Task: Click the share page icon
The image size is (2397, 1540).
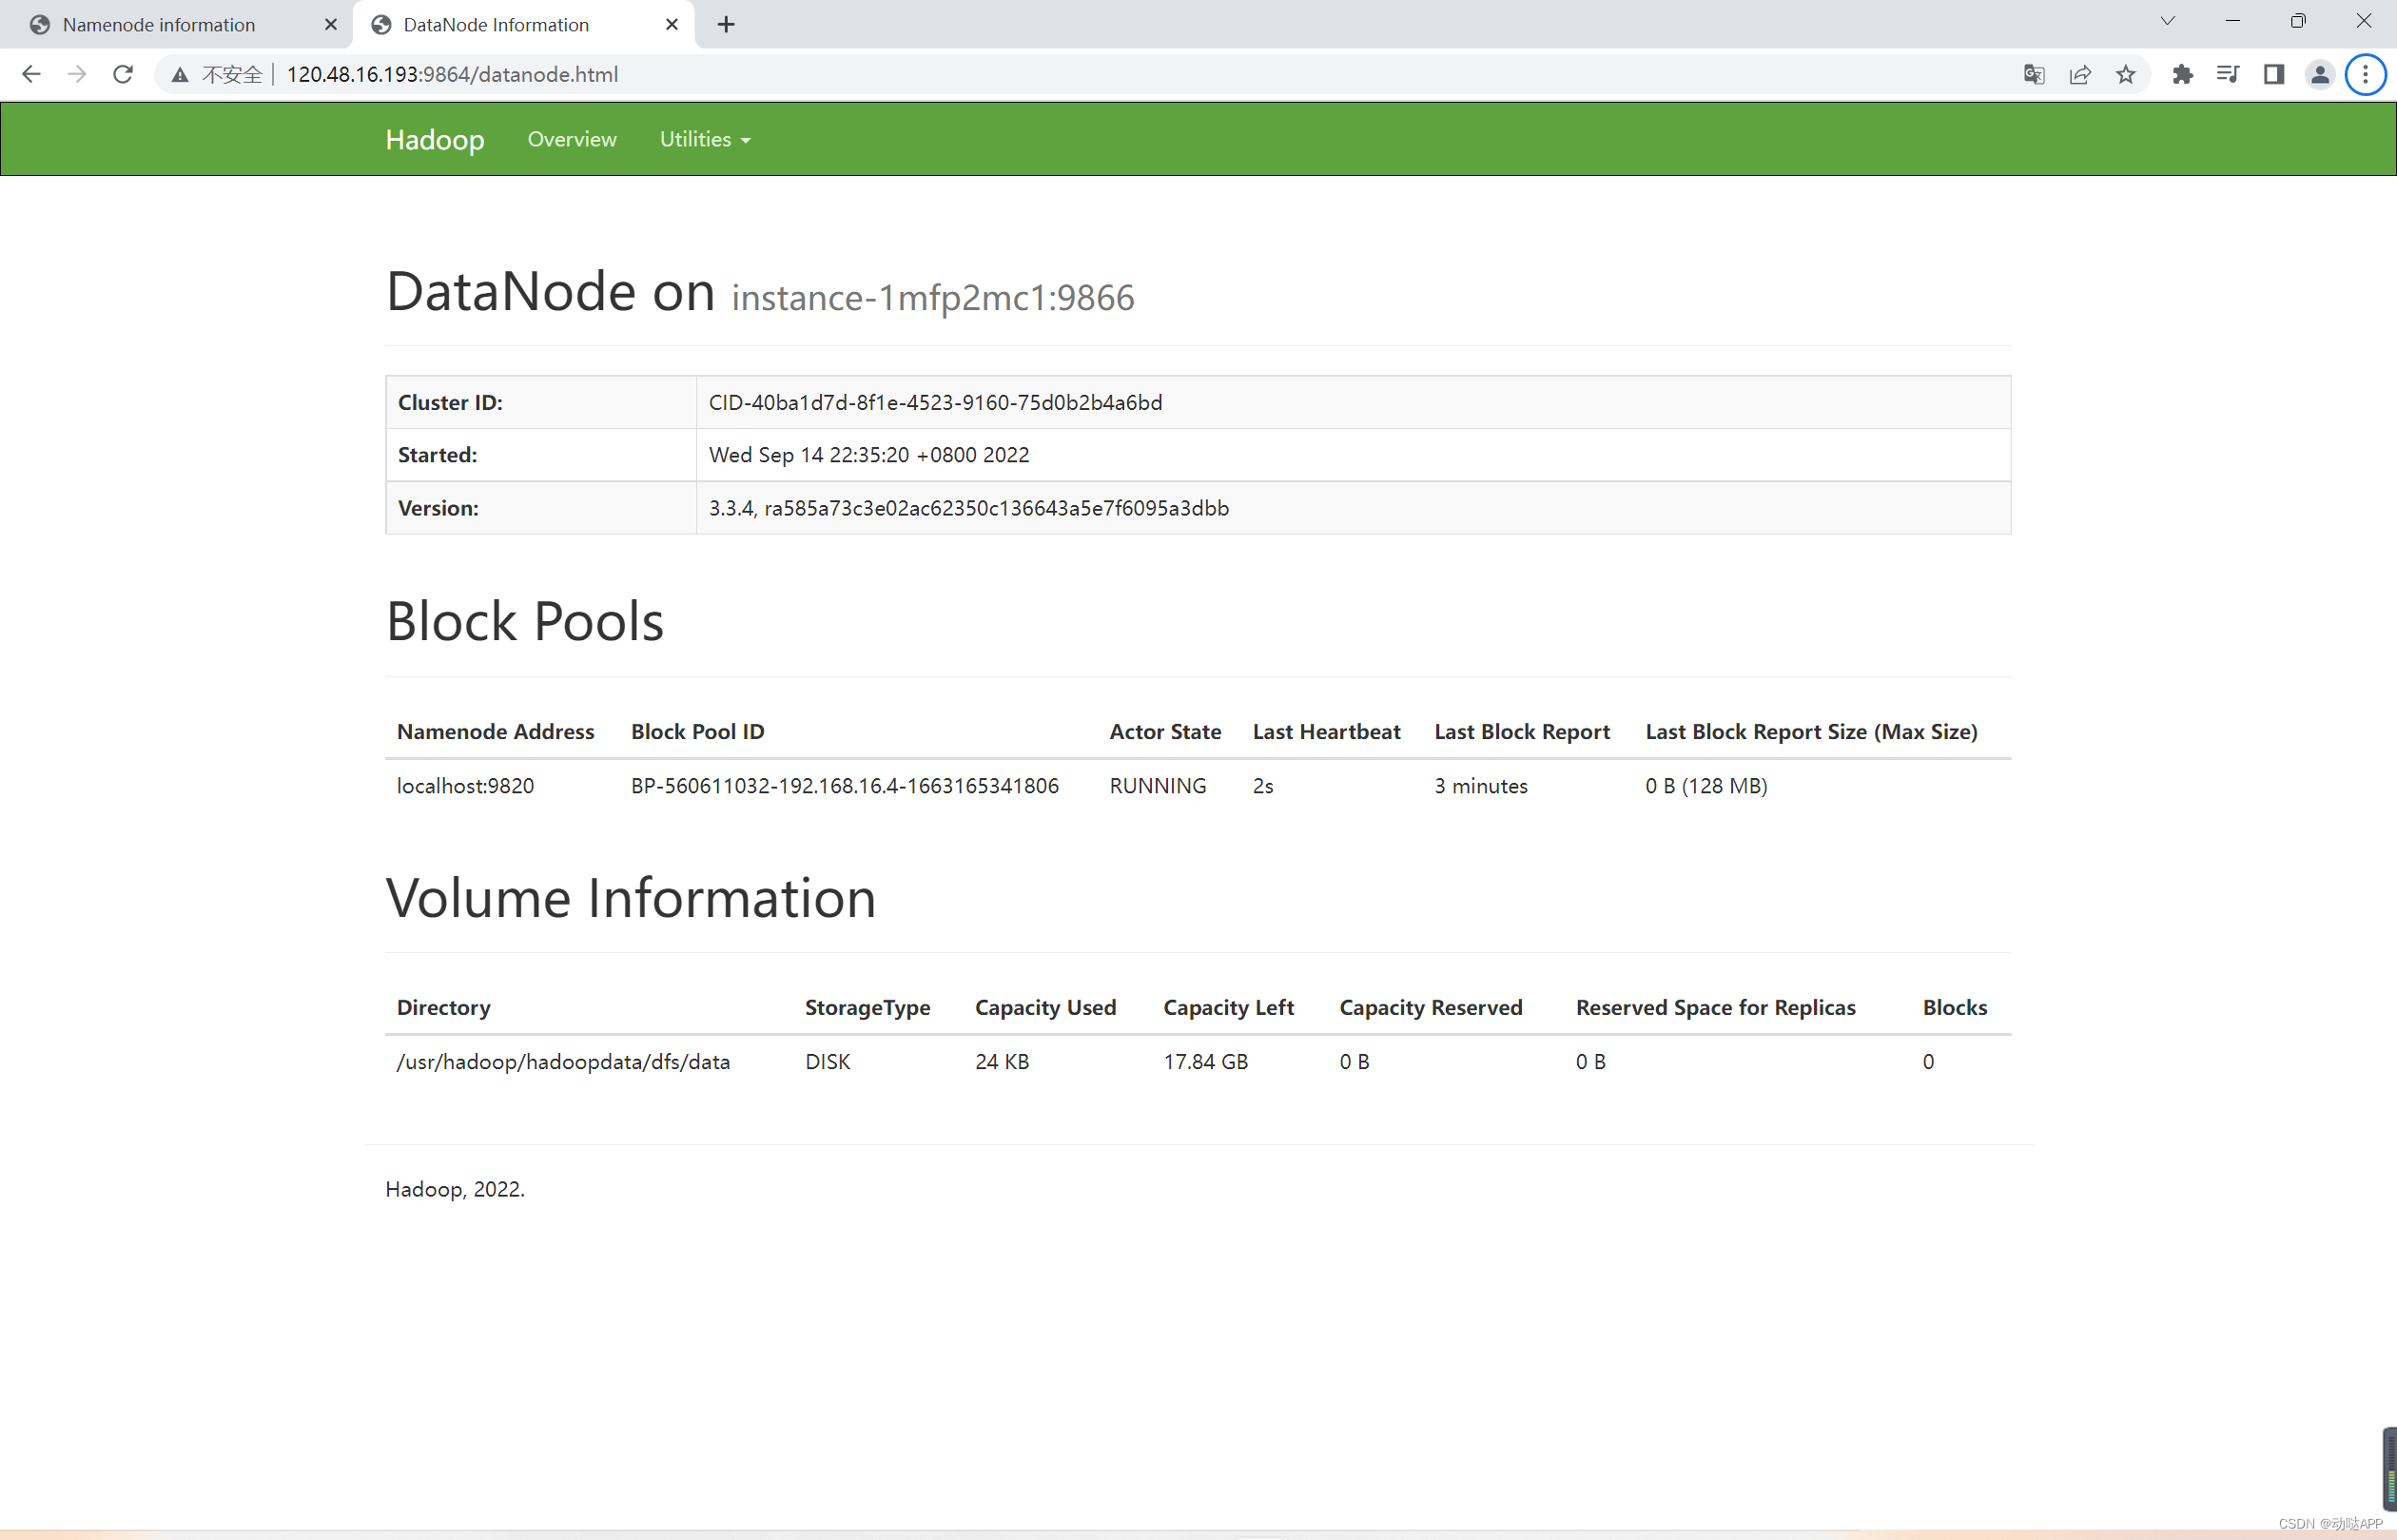Action: (2080, 74)
